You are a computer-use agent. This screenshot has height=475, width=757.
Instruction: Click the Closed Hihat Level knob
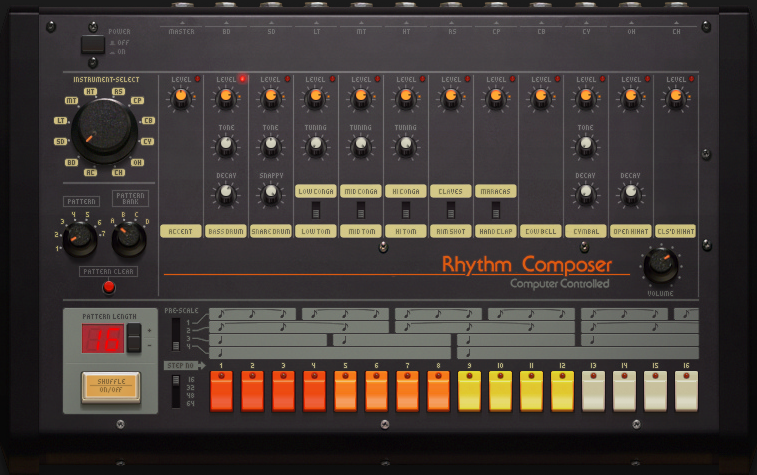coord(676,98)
